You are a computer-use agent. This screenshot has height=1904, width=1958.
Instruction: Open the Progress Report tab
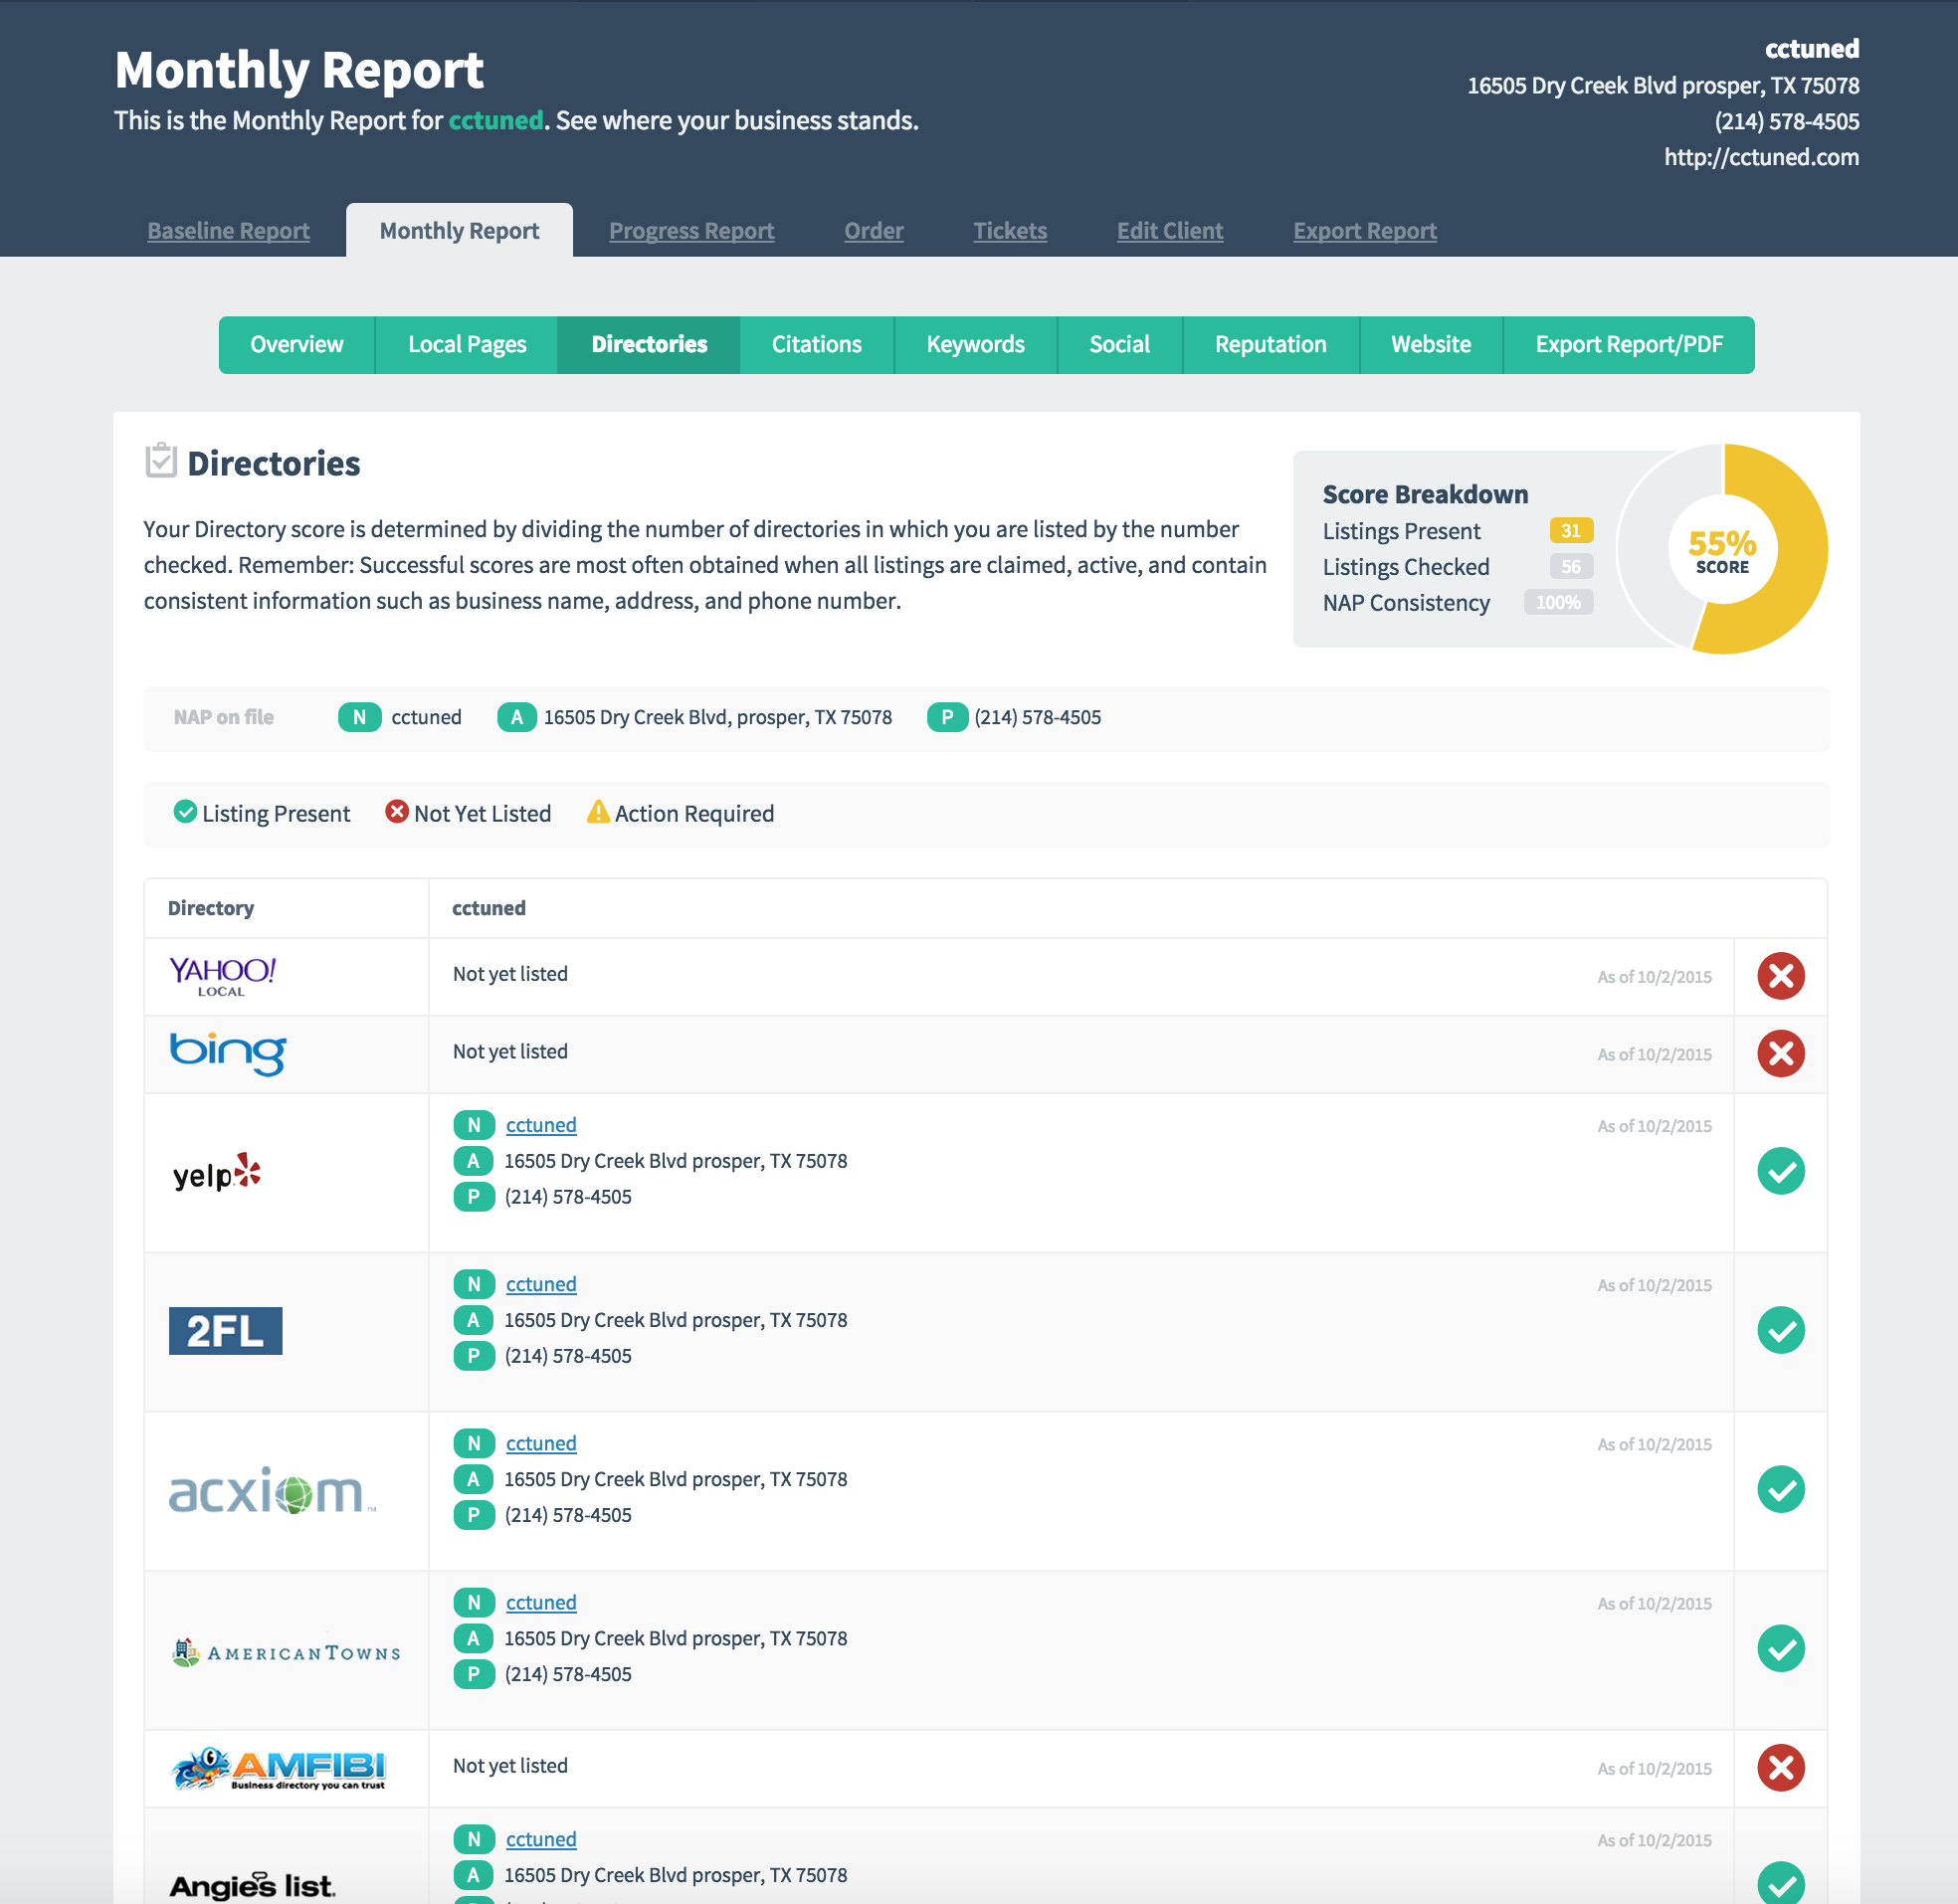click(x=691, y=231)
